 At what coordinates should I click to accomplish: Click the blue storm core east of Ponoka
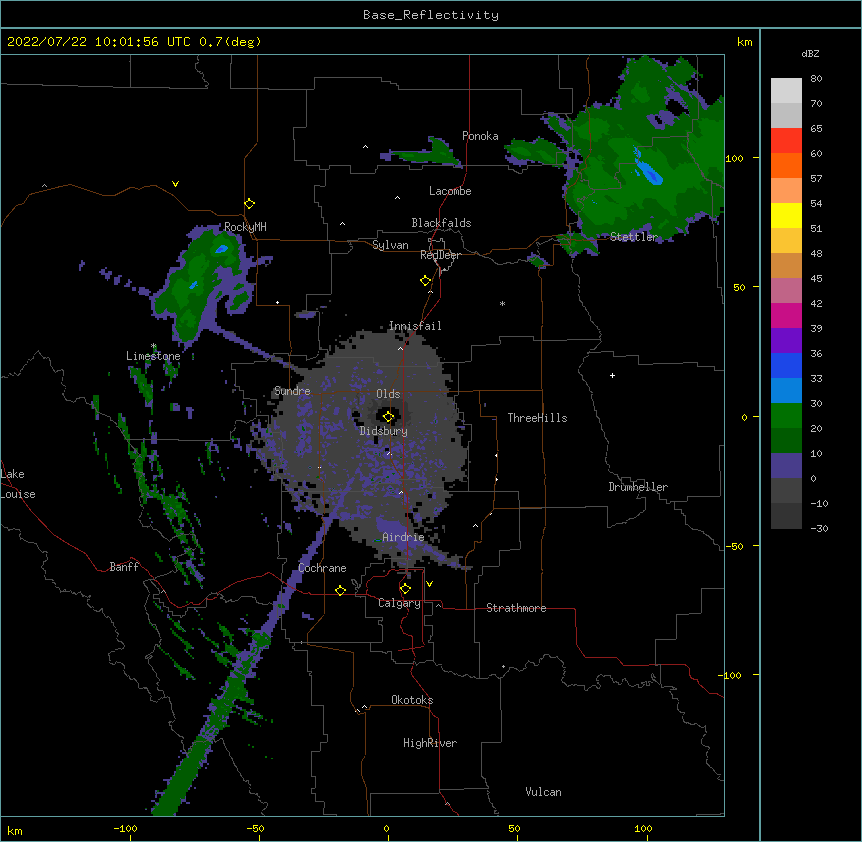[x=649, y=169]
